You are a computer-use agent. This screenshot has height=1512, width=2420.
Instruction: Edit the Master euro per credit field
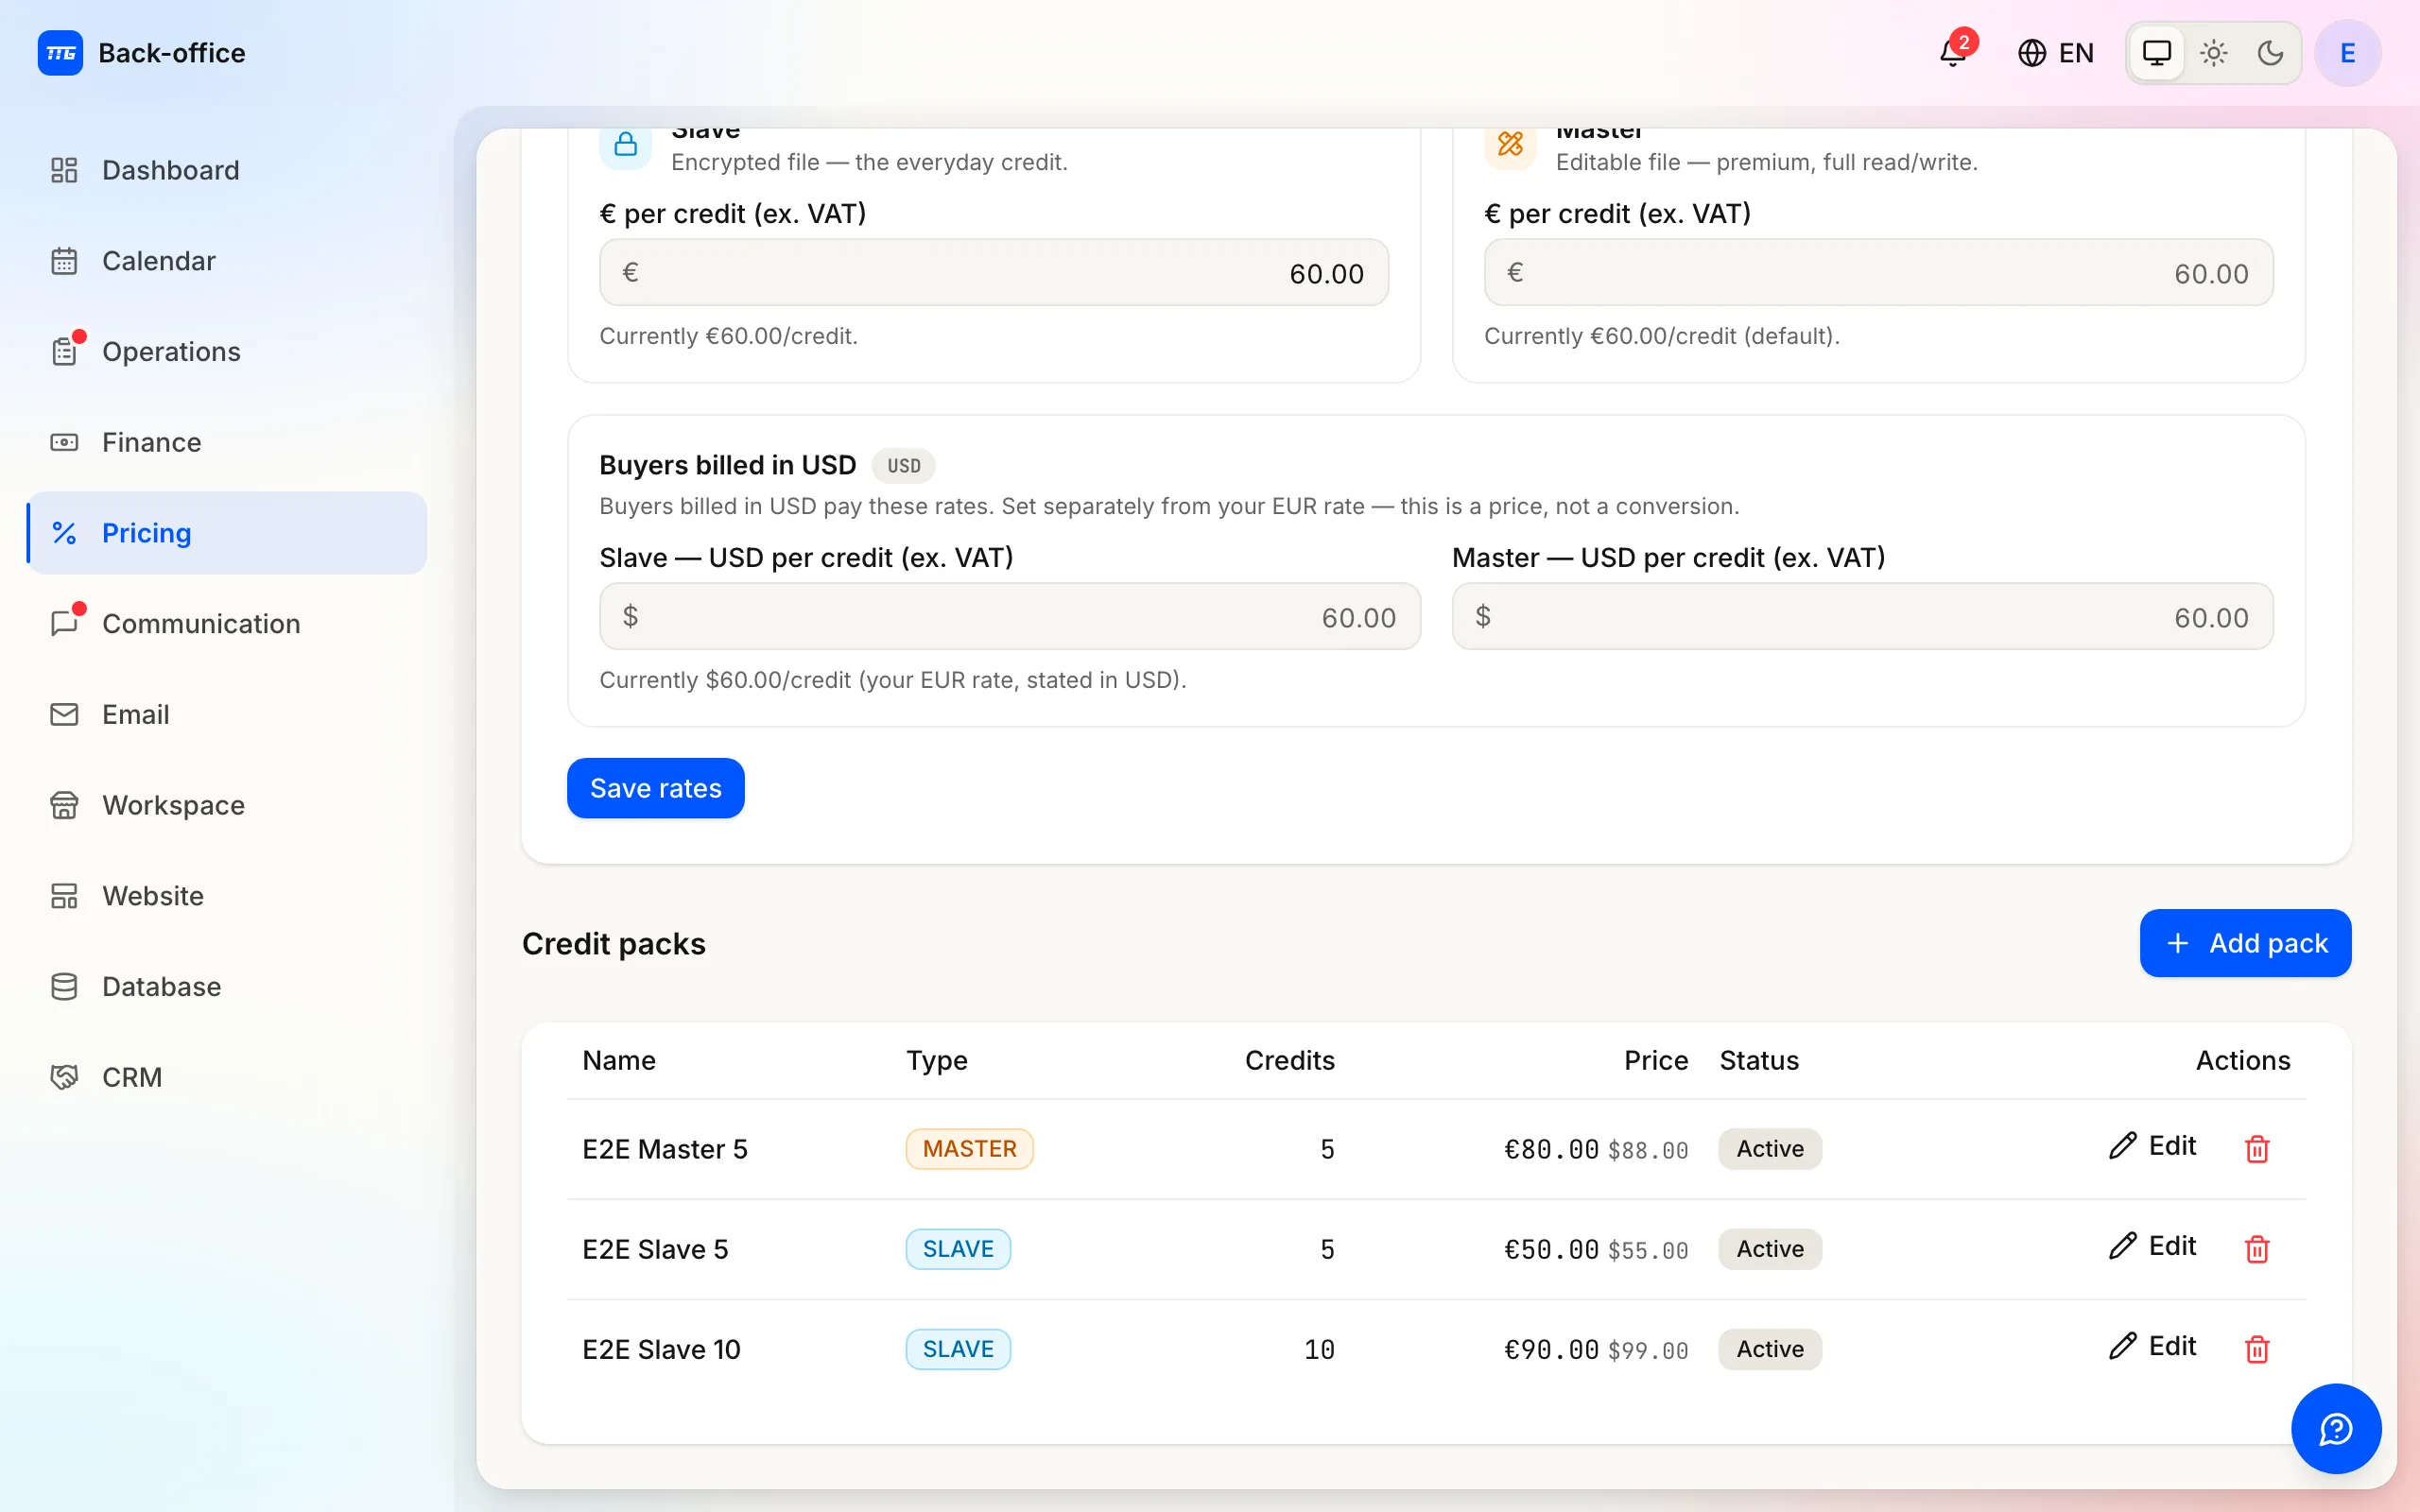pos(1878,272)
